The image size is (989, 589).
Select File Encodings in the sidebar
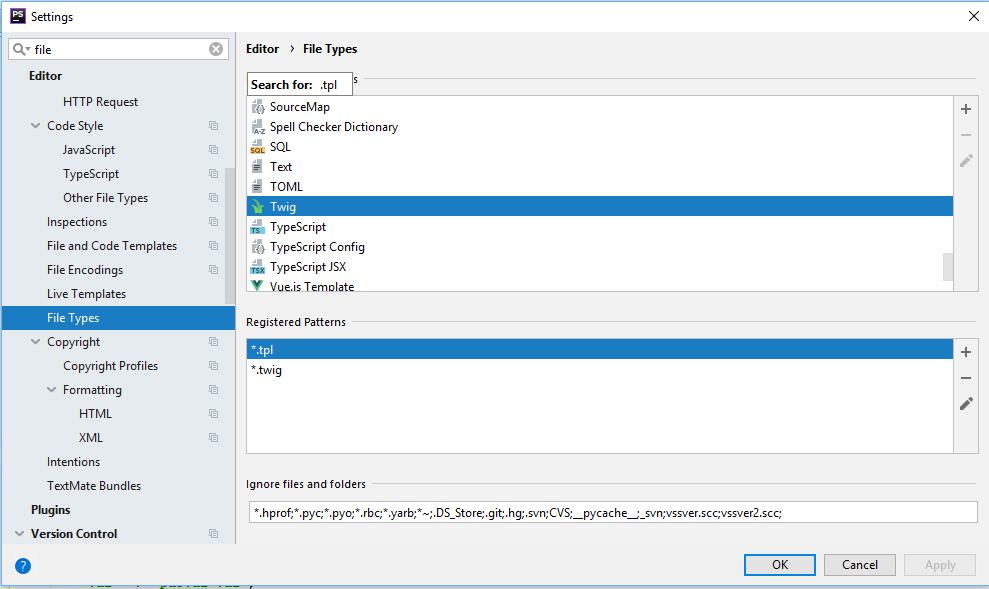tap(85, 270)
